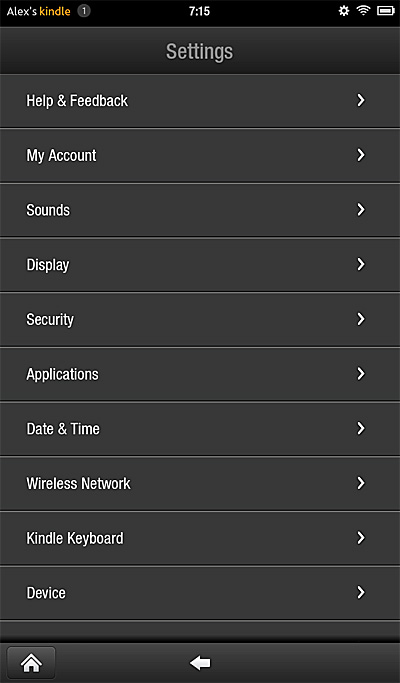400x683 pixels.
Task: Tap the Alex's Kindle device name
Action: point(38,11)
